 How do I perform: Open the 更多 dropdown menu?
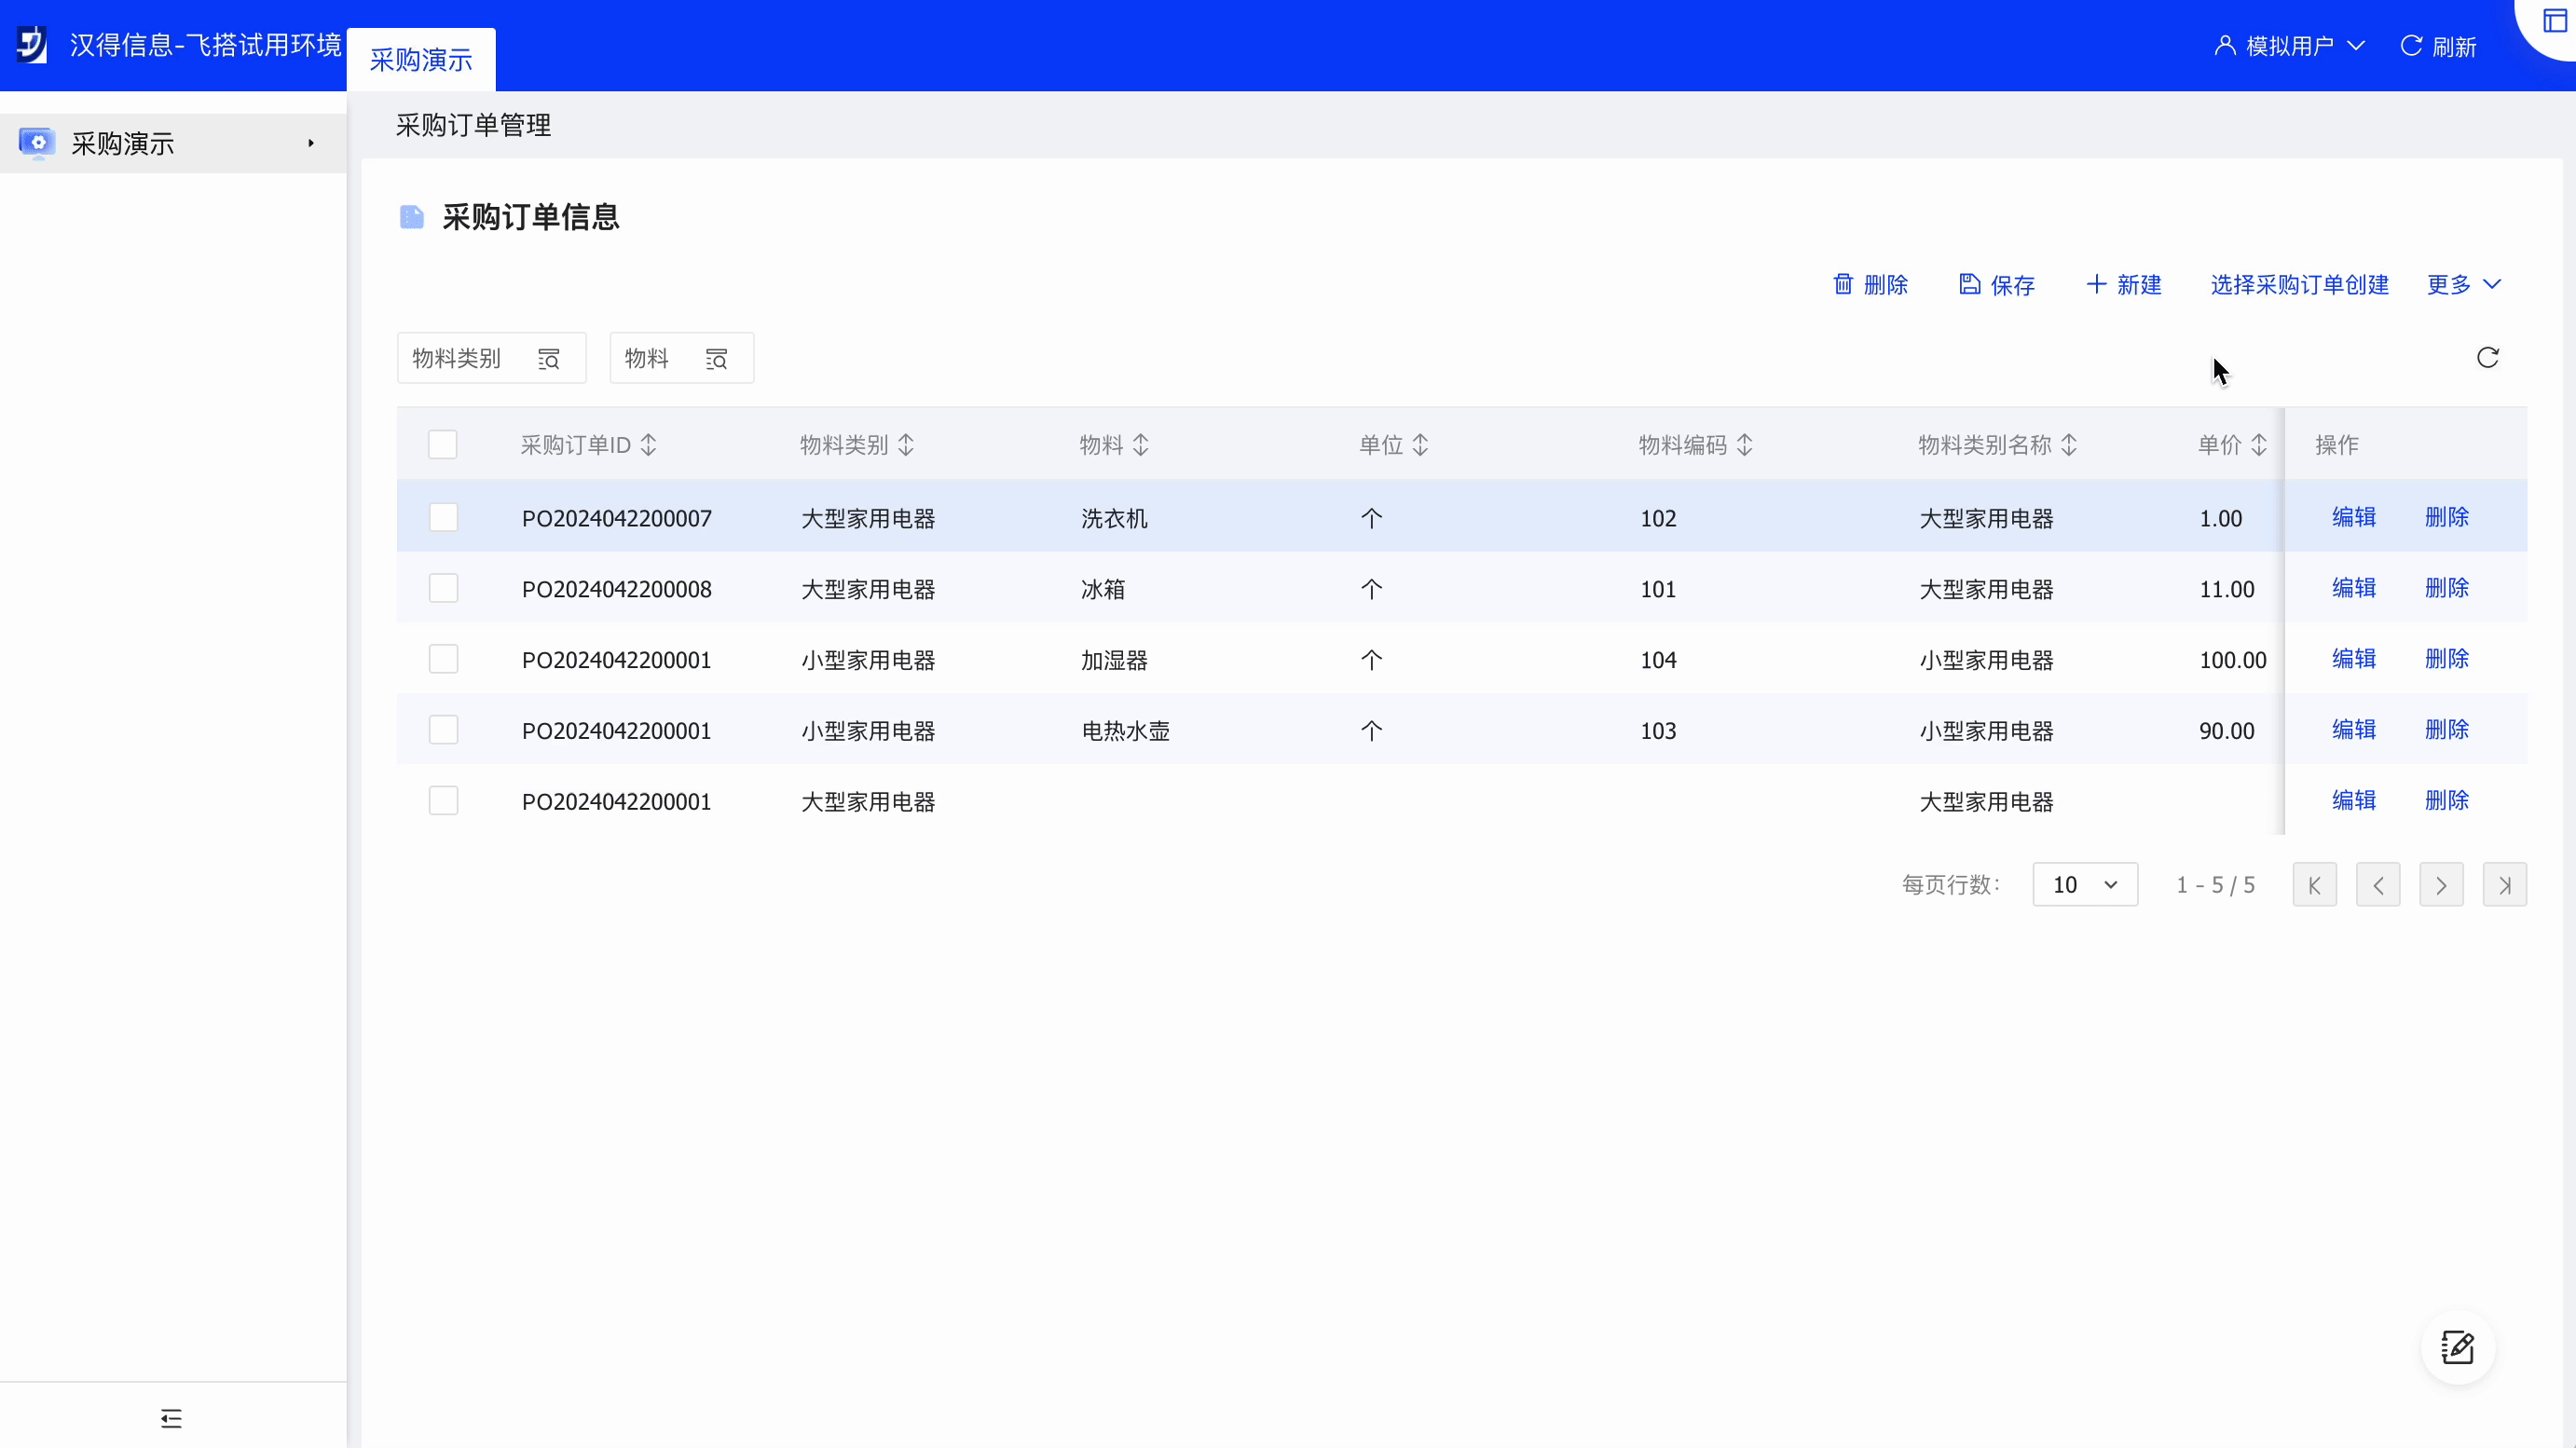2463,285
